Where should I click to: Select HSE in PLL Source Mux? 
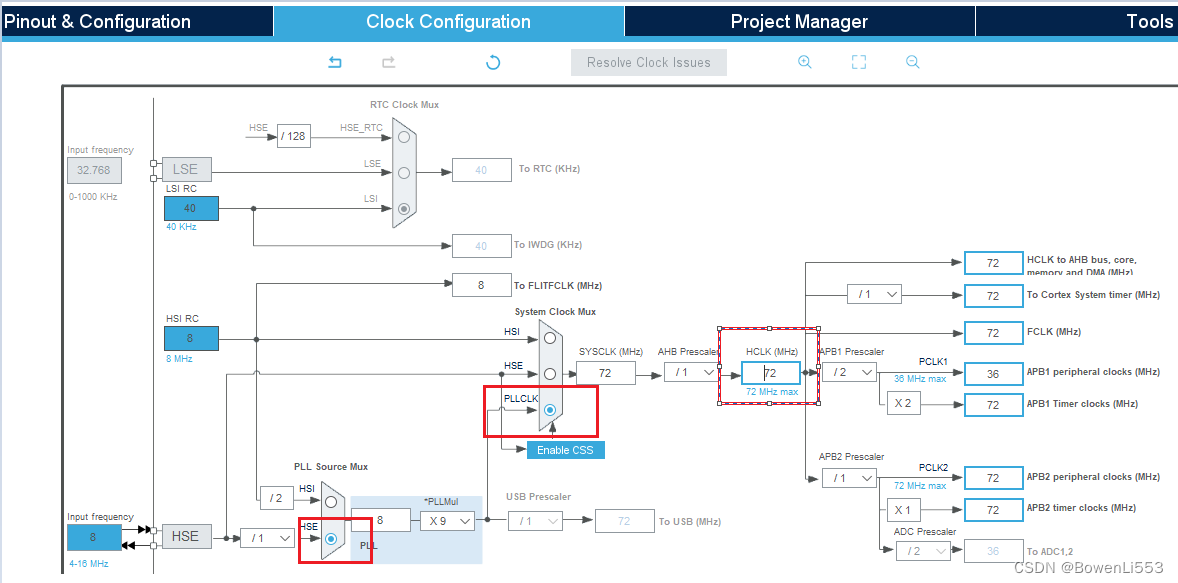331,538
